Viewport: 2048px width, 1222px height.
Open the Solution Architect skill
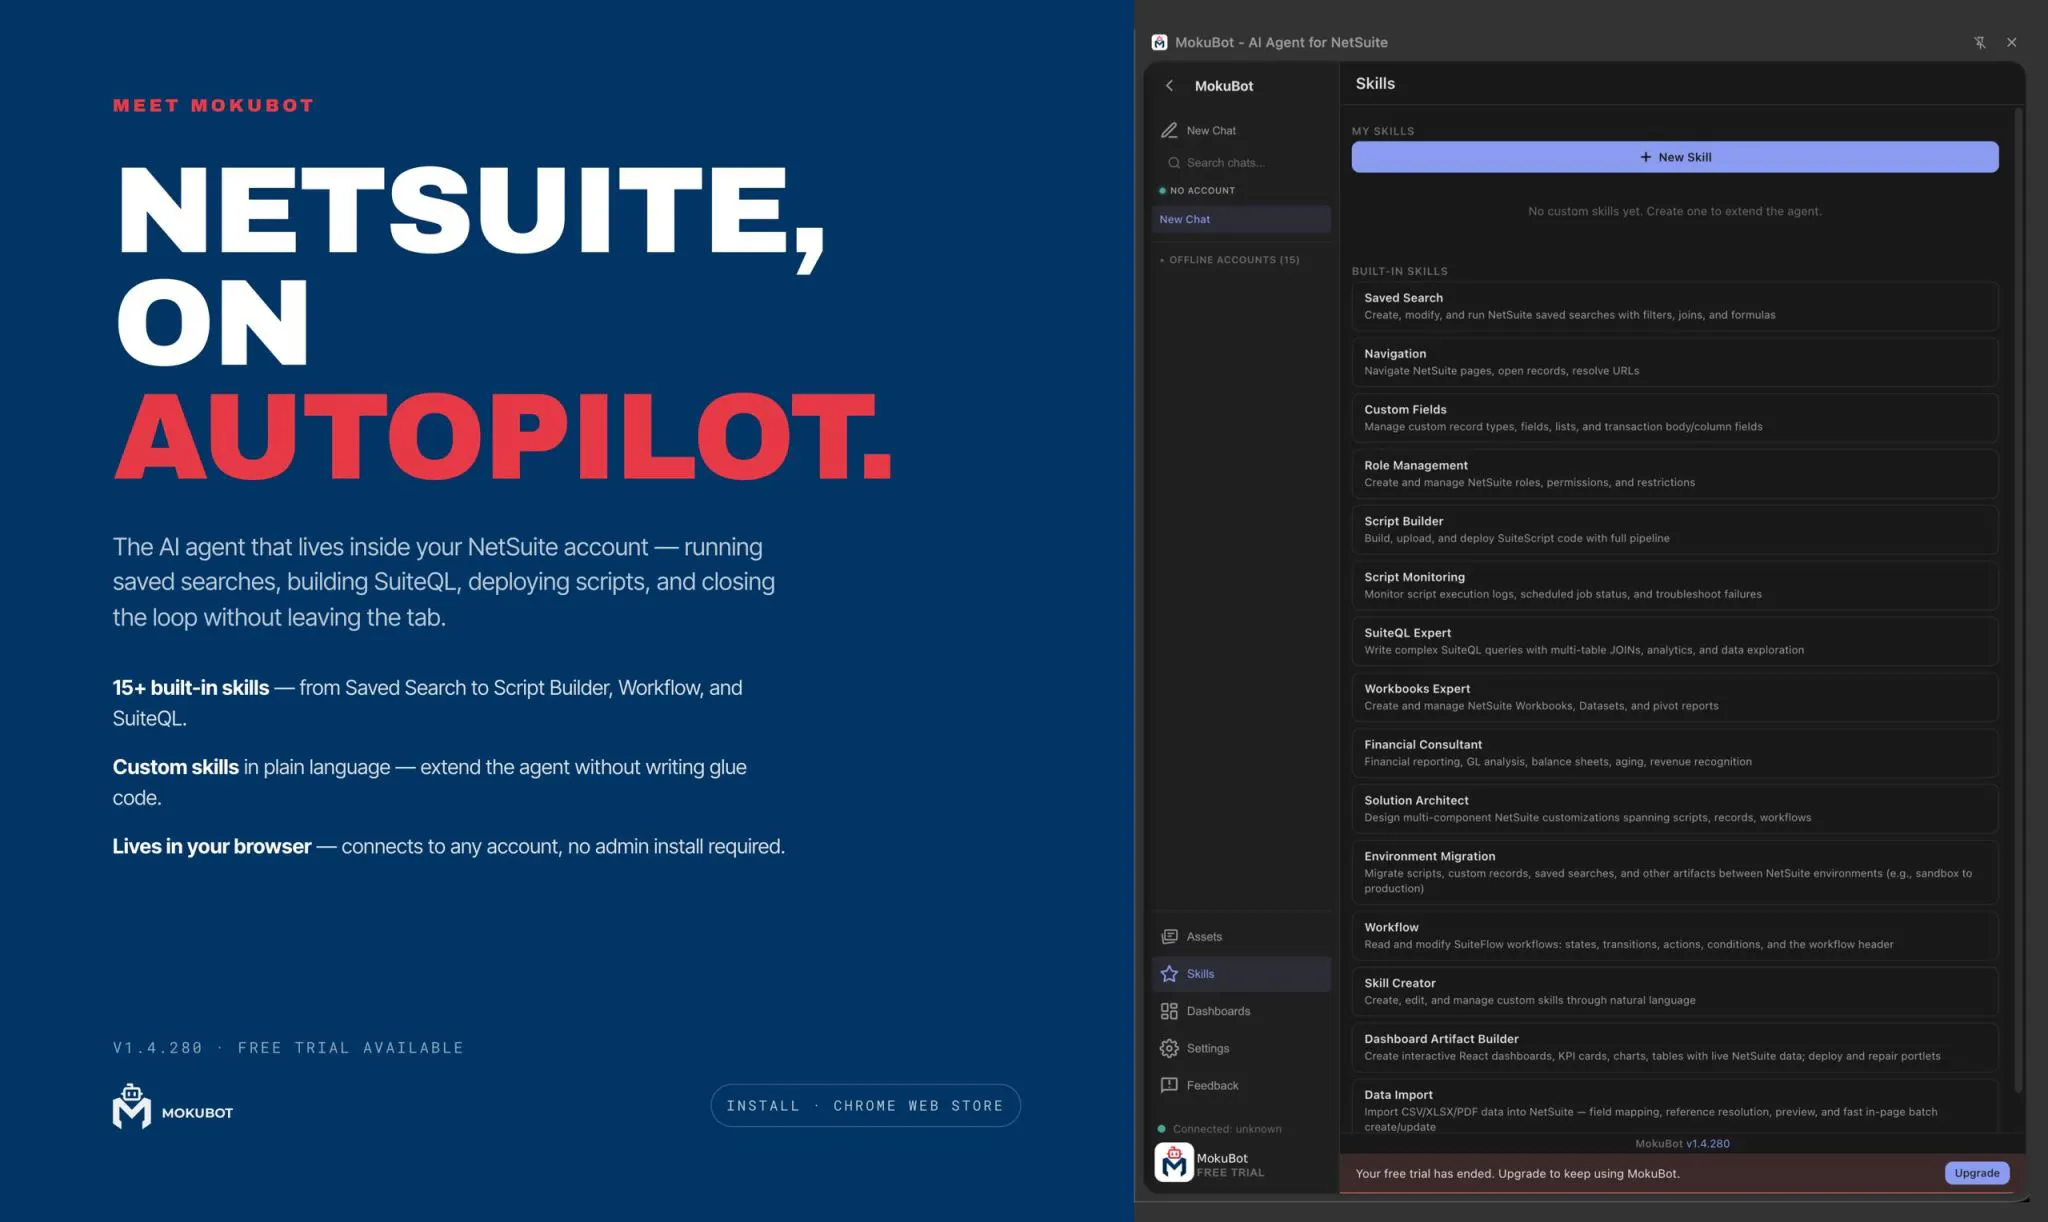click(x=1675, y=809)
